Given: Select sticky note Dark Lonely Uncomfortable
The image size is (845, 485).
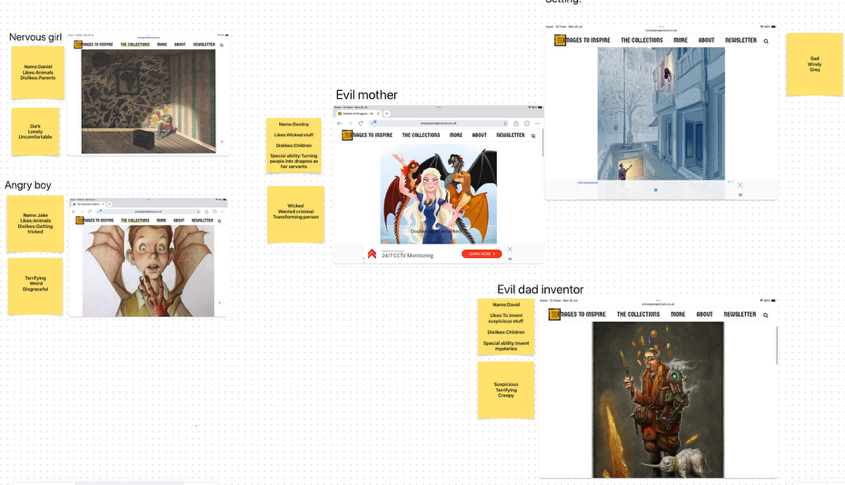Looking at the screenshot, I should tap(36, 132).
